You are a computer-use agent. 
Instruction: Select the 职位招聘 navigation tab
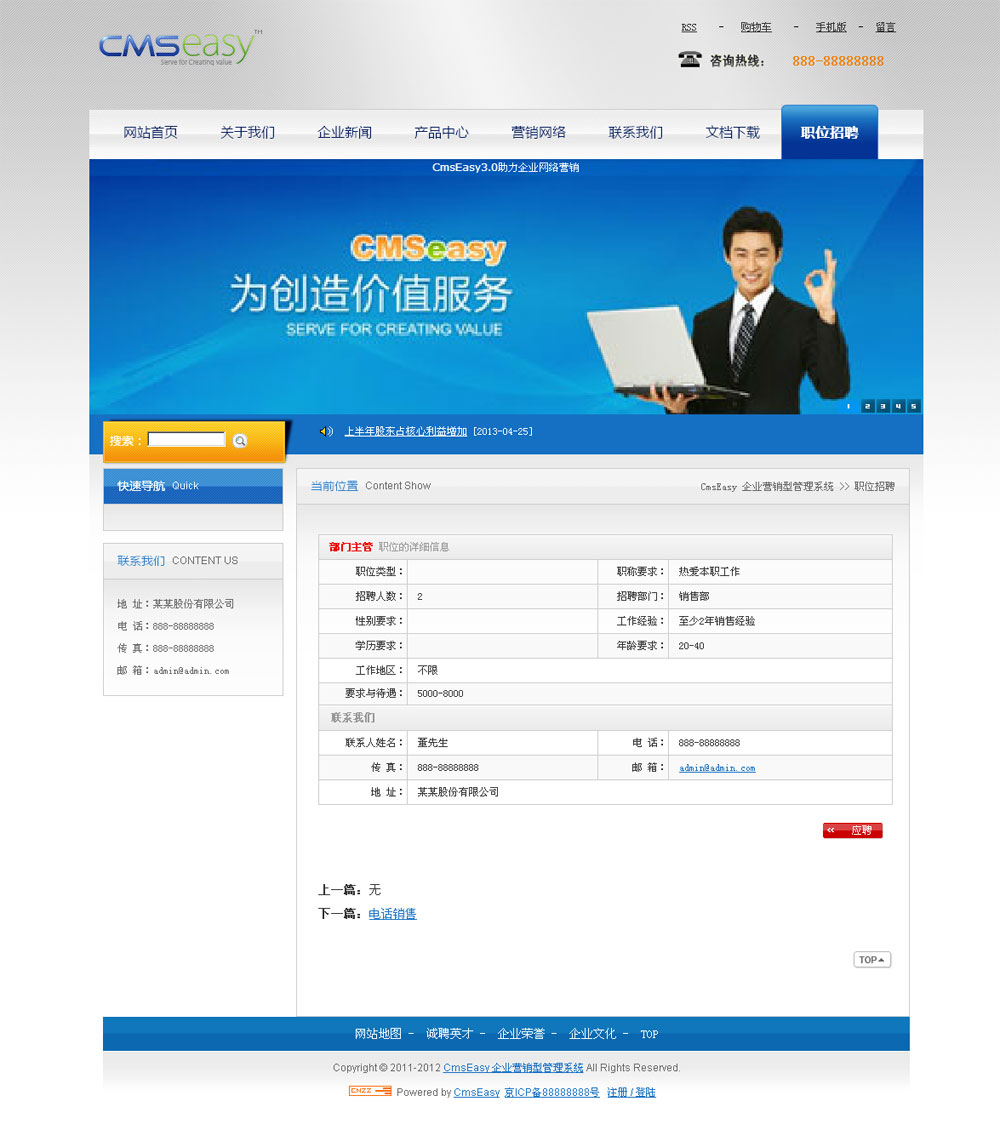[x=829, y=133]
